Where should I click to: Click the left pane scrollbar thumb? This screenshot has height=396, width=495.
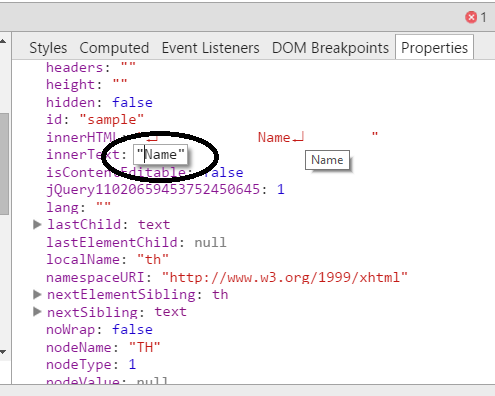pos(4,164)
